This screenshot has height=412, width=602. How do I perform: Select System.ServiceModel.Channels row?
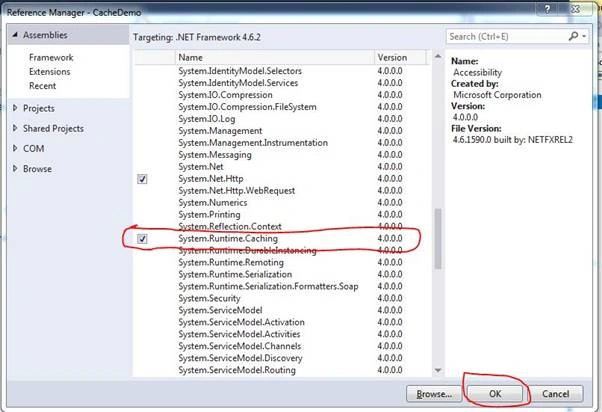pyautogui.click(x=281, y=346)
